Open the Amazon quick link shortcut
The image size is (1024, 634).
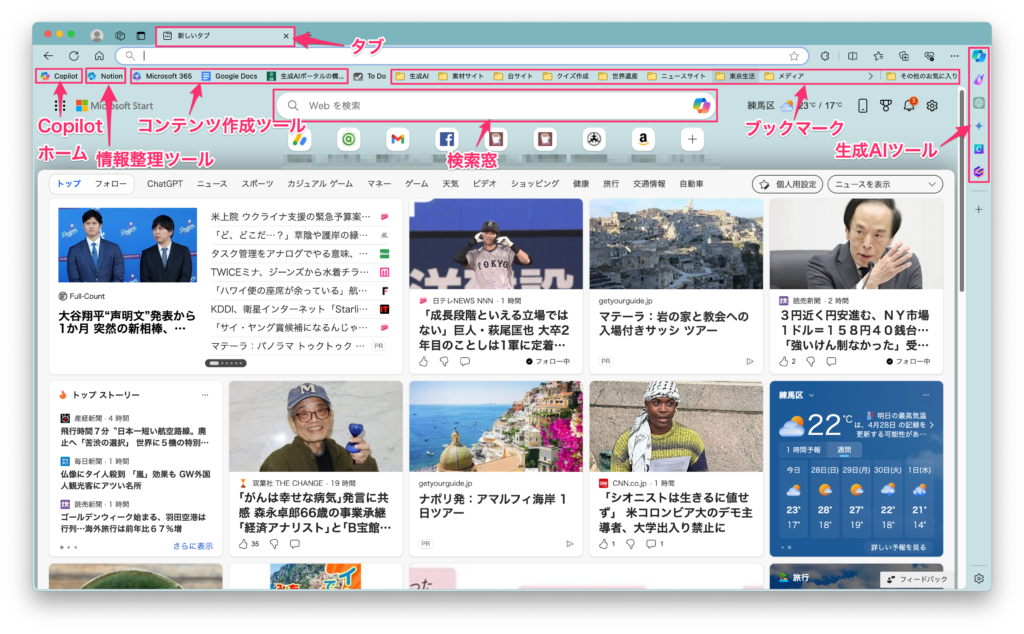(x=642, y=140)
